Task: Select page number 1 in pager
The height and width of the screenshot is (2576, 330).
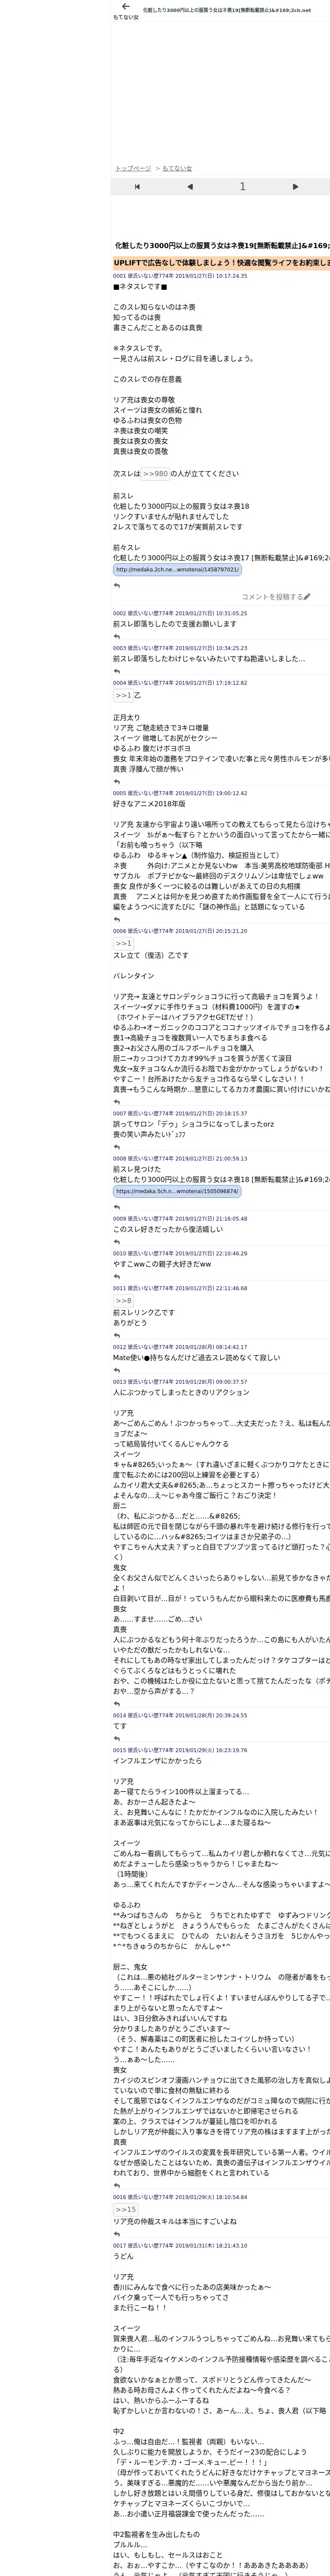Action: pos(242,187)
